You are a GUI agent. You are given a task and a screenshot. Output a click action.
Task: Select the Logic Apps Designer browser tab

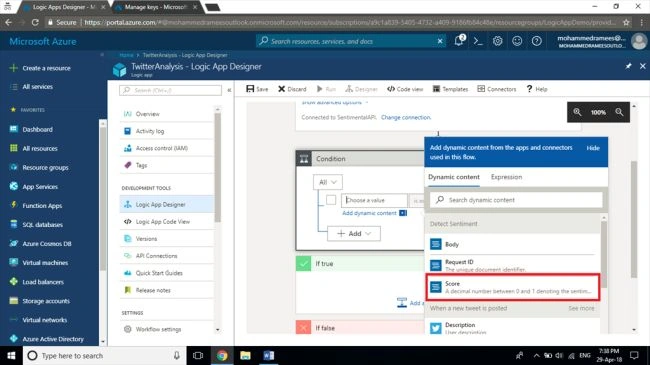click(x=63, y=7)
